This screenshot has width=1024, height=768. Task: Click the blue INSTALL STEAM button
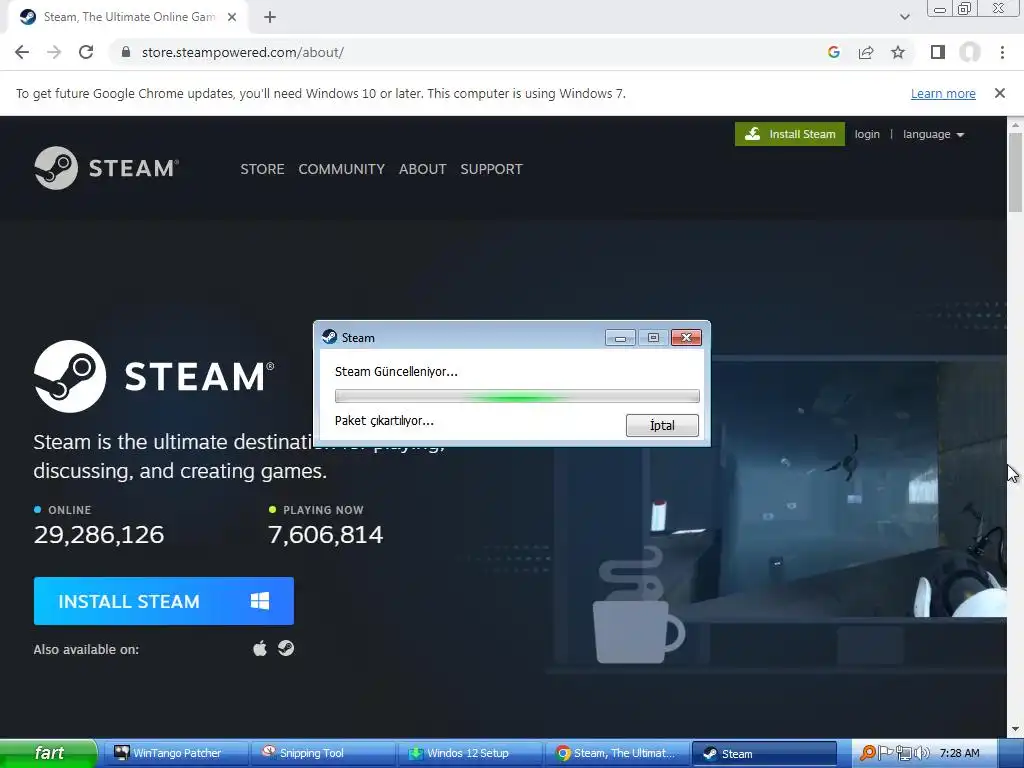pos(164,601)
